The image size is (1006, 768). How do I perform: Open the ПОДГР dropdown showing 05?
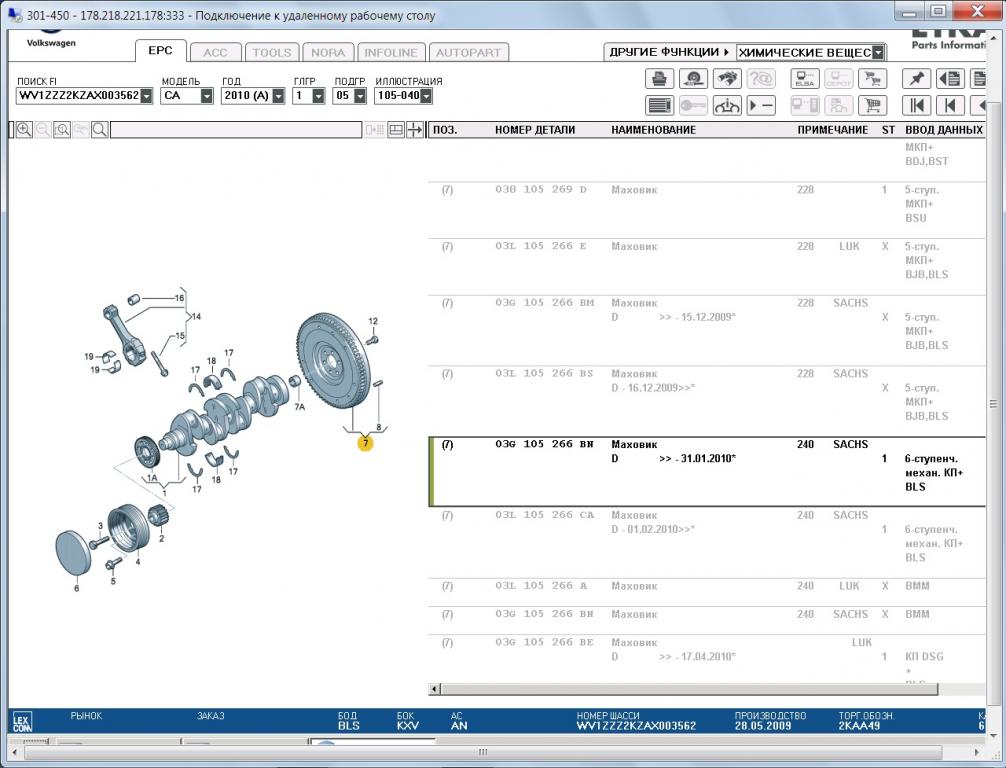pos(360,96)
